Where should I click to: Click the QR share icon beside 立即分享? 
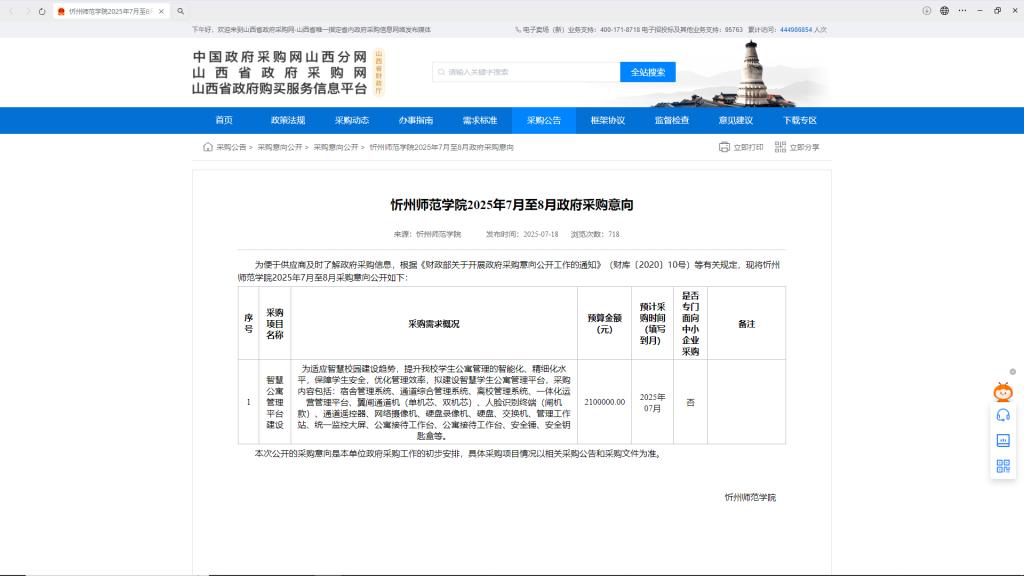[780, 147]
